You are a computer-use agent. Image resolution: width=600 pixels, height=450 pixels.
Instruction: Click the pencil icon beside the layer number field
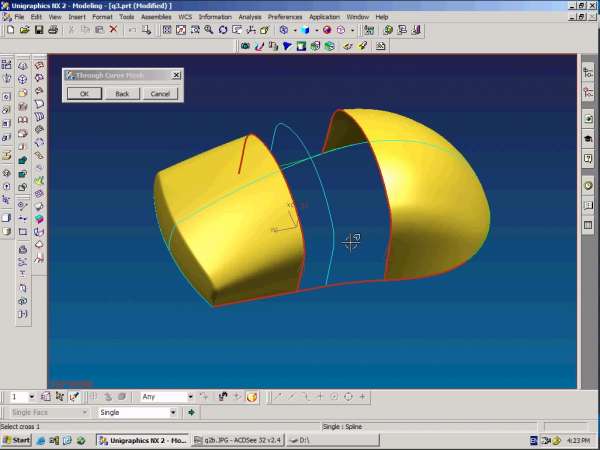pos(74,397)
